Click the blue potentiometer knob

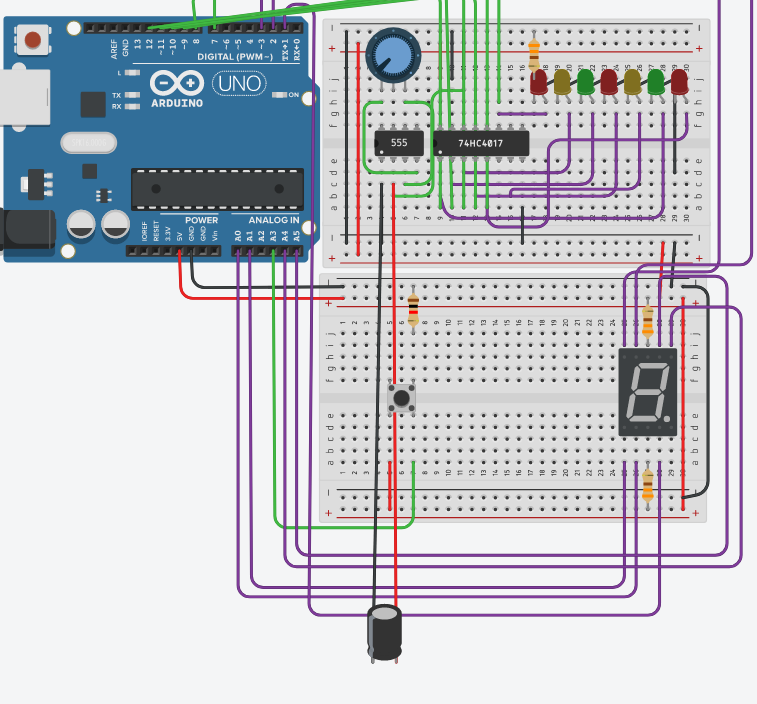pyautogui.click(x=391, y=54)
